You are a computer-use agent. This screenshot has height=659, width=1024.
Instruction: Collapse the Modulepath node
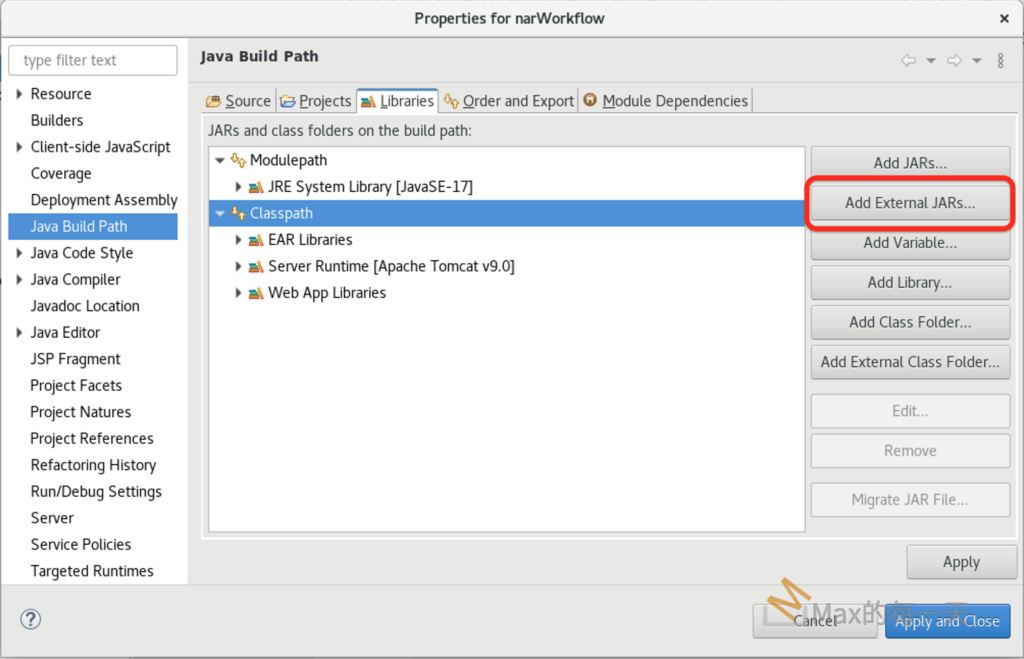click(x=220, y=160)
